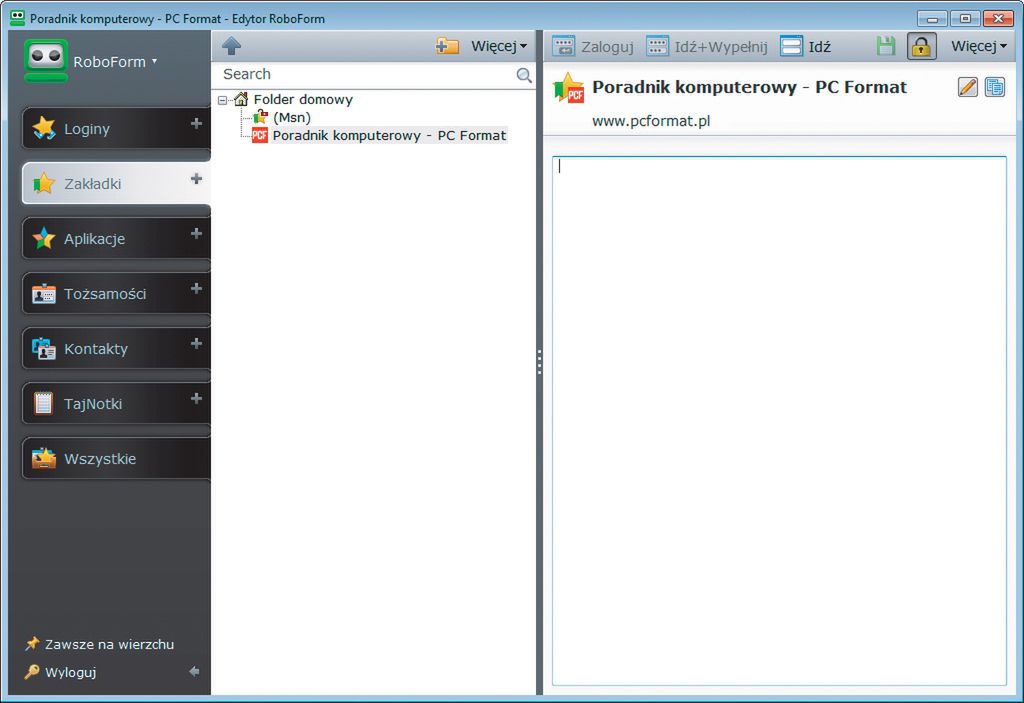Close the RoboForm editor window
The height and width of the screenshot is (703, 1024).
tap(998, 18)
